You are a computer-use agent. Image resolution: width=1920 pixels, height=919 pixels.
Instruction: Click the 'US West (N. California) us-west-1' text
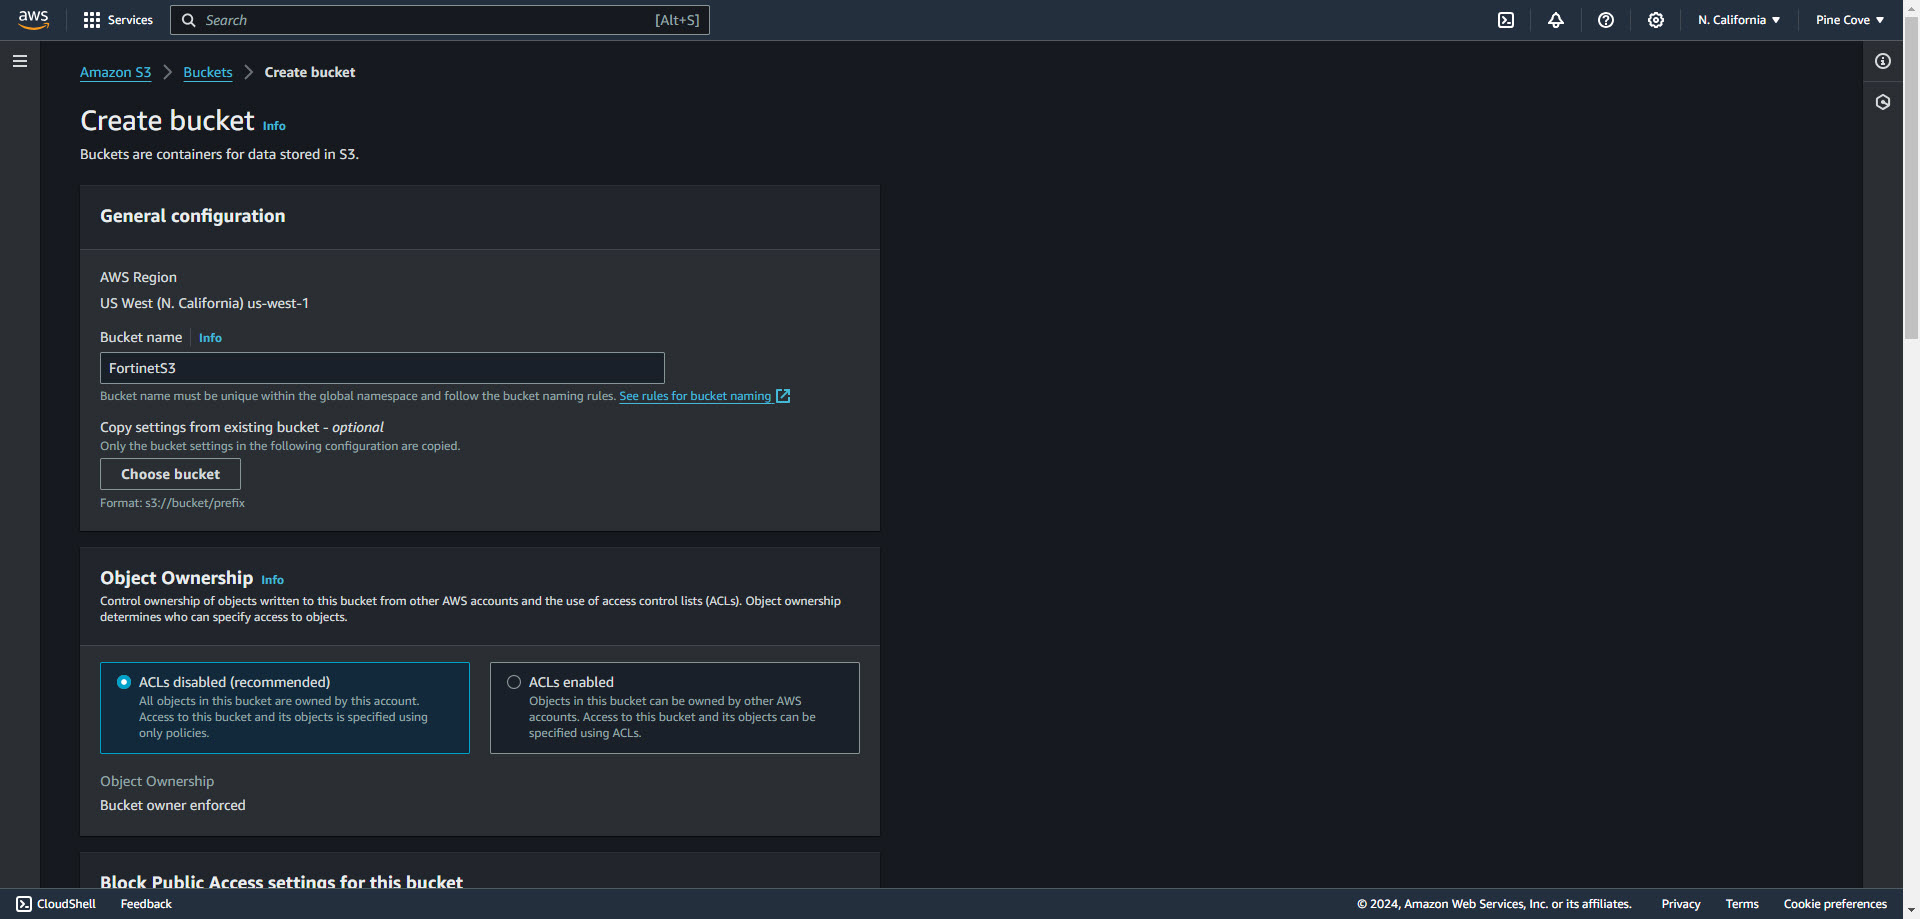pos(204,303)
